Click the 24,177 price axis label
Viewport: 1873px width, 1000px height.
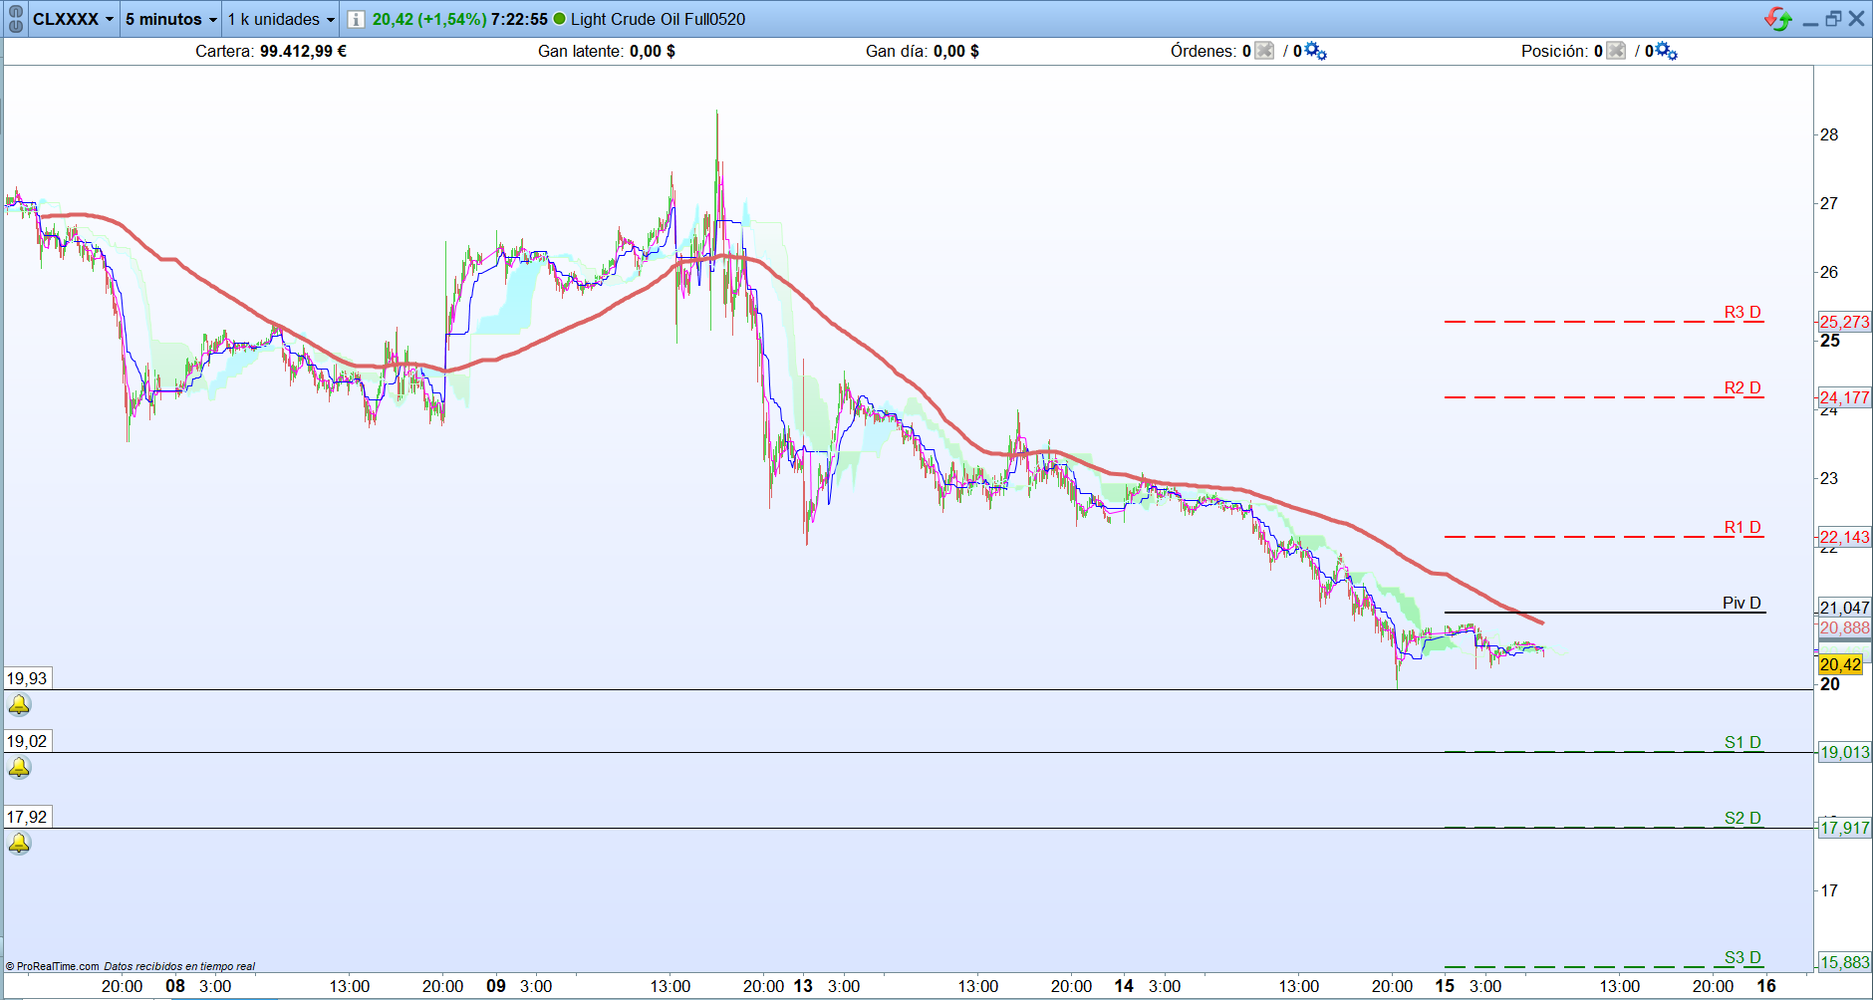coord(1844,397)
